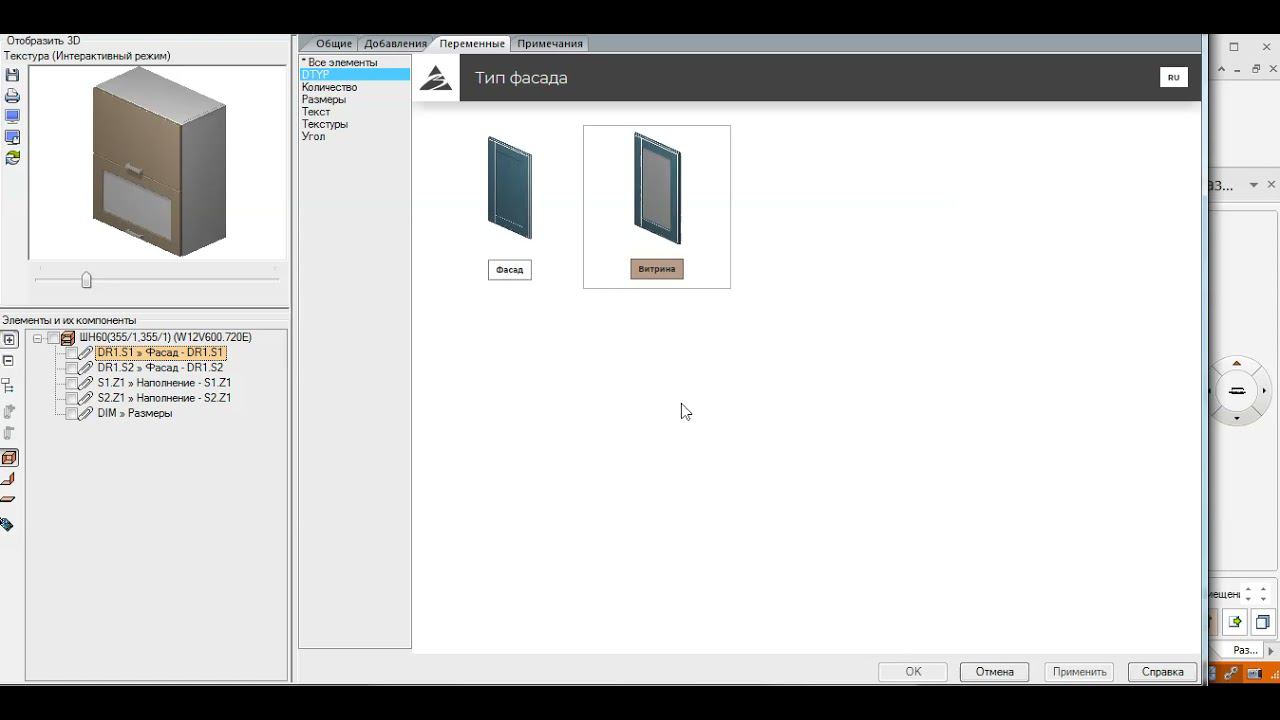Open the monitor display view icon
The width and height of the screenshot is (1280, 720).
(x=12, y=116)
